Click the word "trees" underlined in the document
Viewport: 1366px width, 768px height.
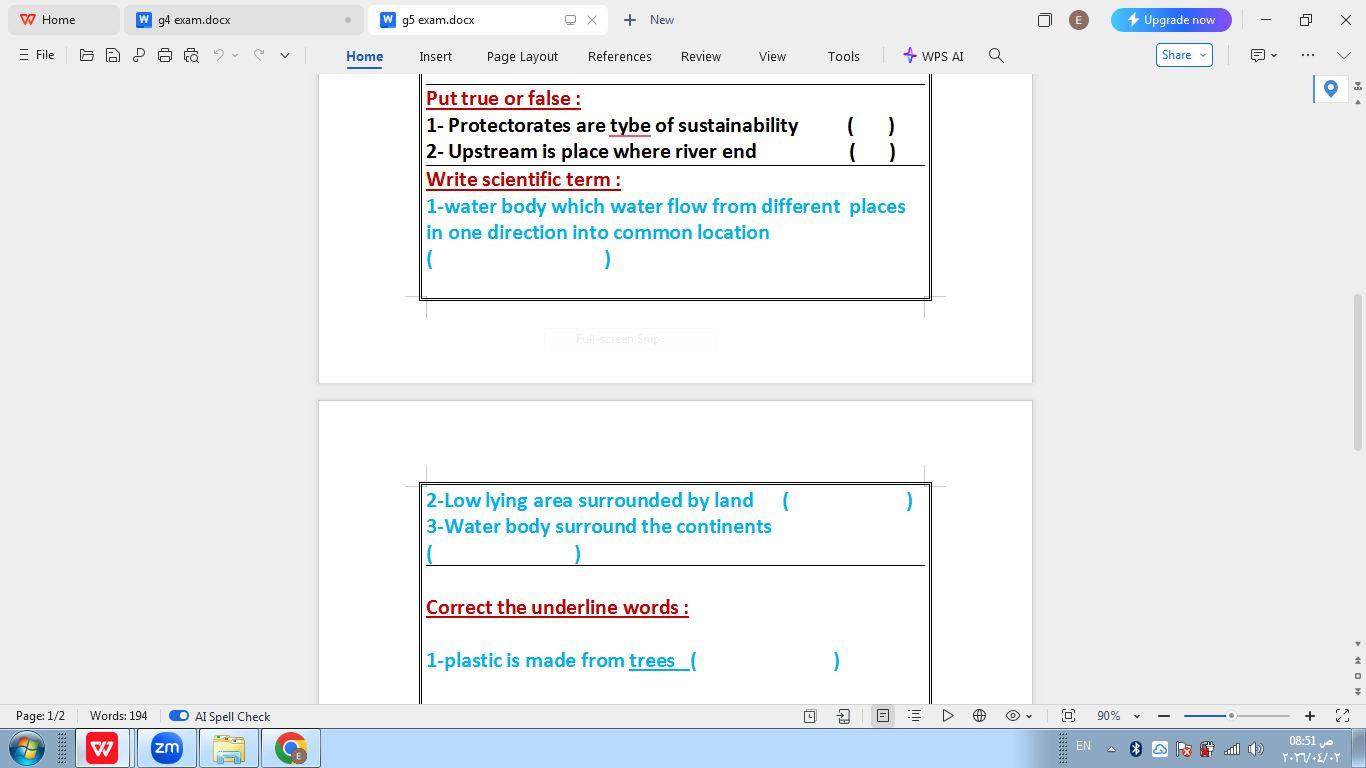point(652,660)
